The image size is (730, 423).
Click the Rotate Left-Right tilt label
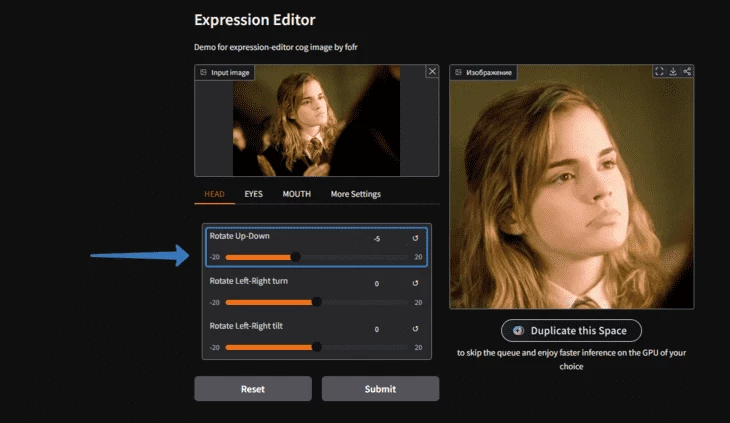[246, 326]
